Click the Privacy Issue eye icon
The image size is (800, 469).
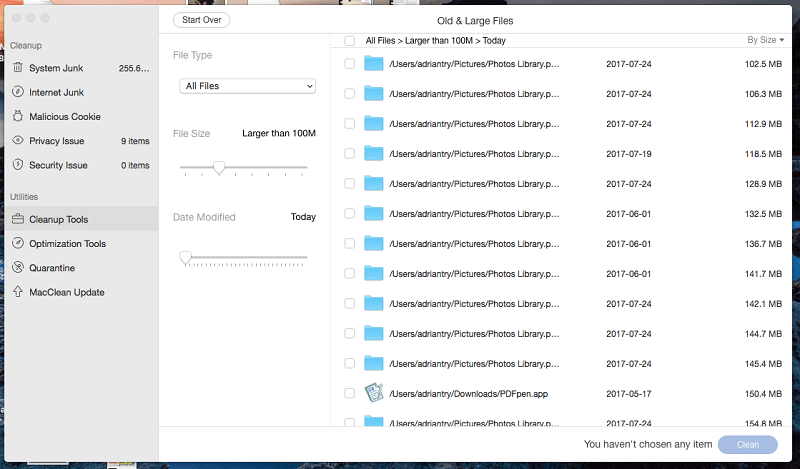tap(18, 140)
